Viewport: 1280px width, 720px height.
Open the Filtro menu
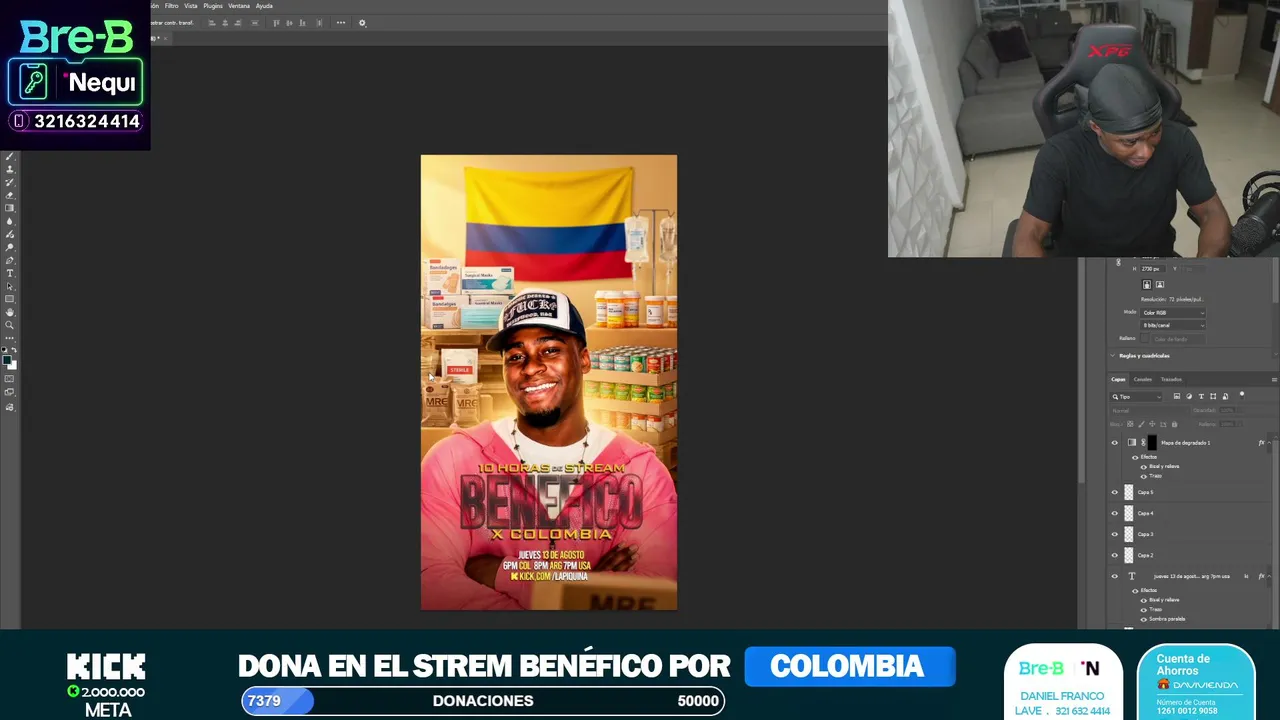coord(171,6)
